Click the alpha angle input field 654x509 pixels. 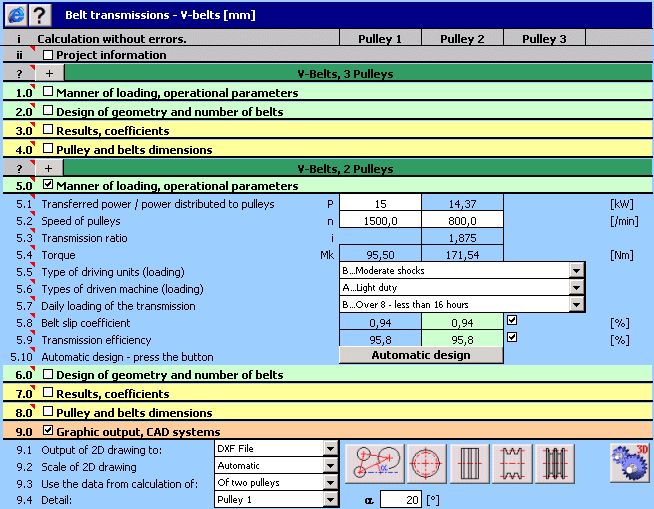coord(400,499)
